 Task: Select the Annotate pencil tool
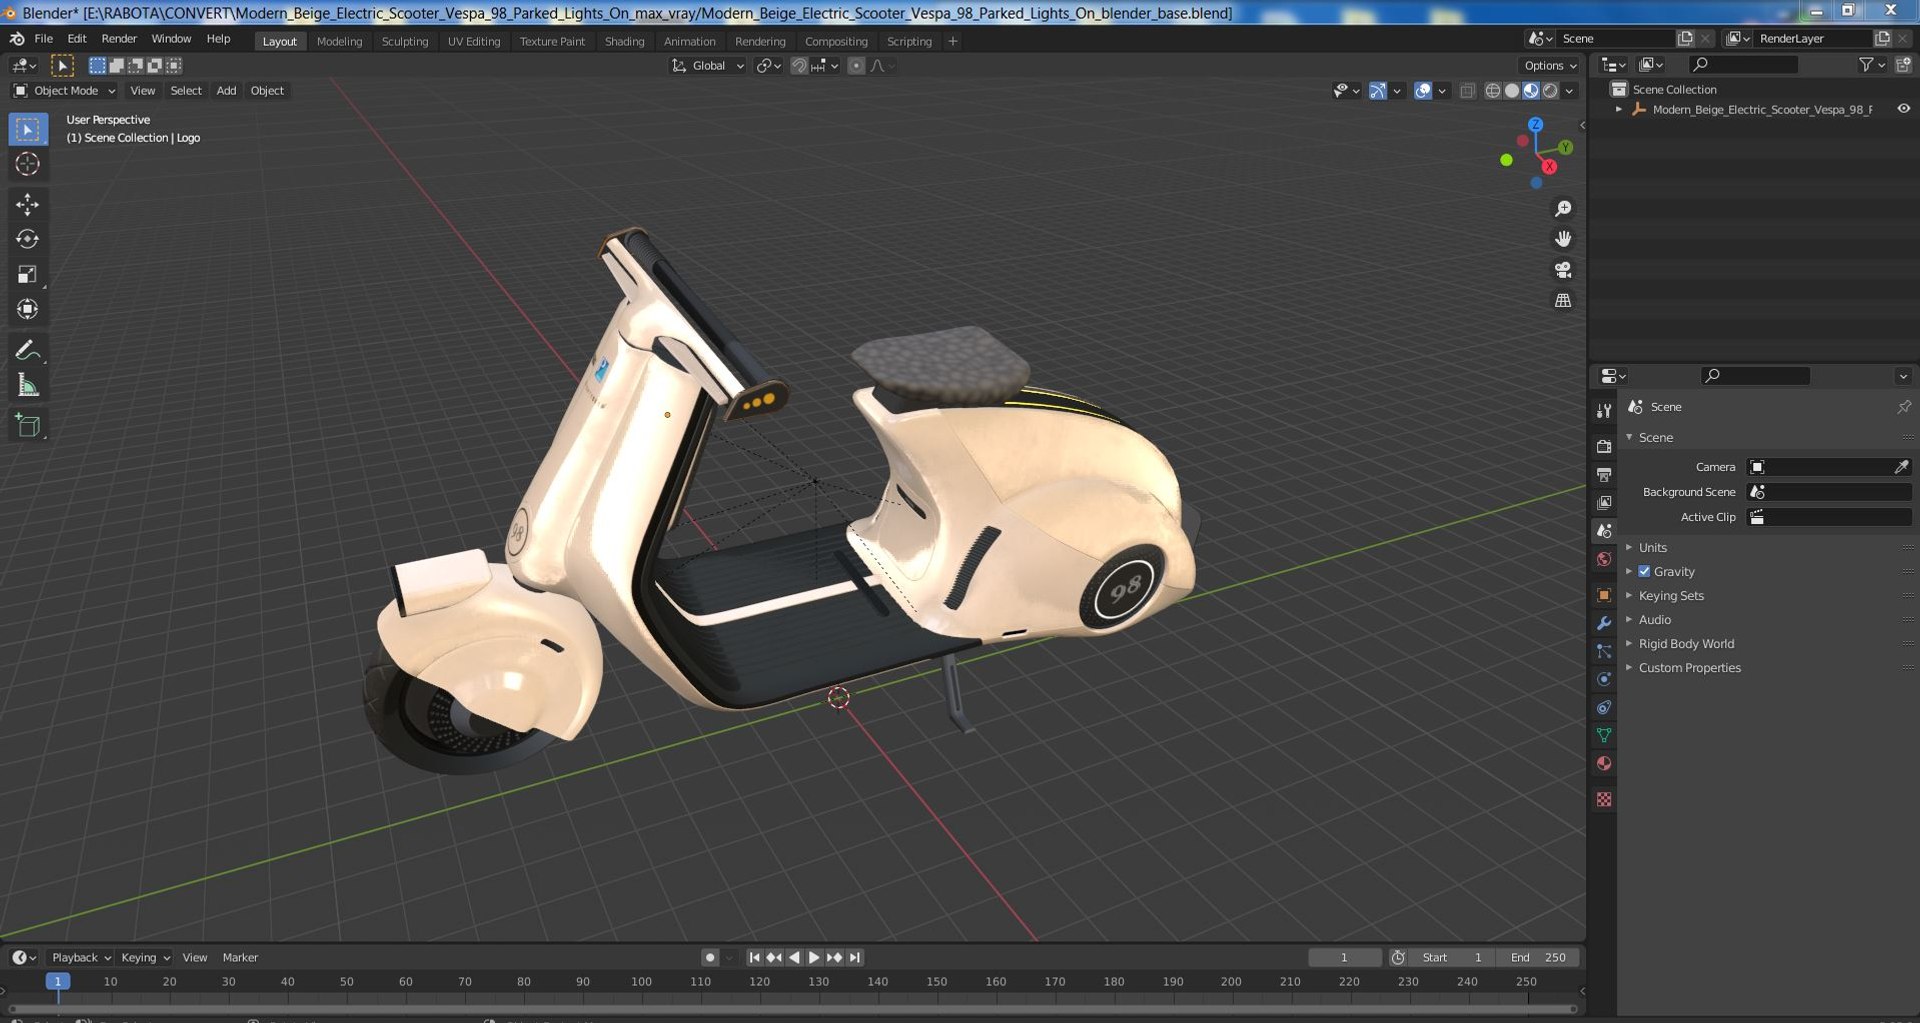[x=27, y=350]
